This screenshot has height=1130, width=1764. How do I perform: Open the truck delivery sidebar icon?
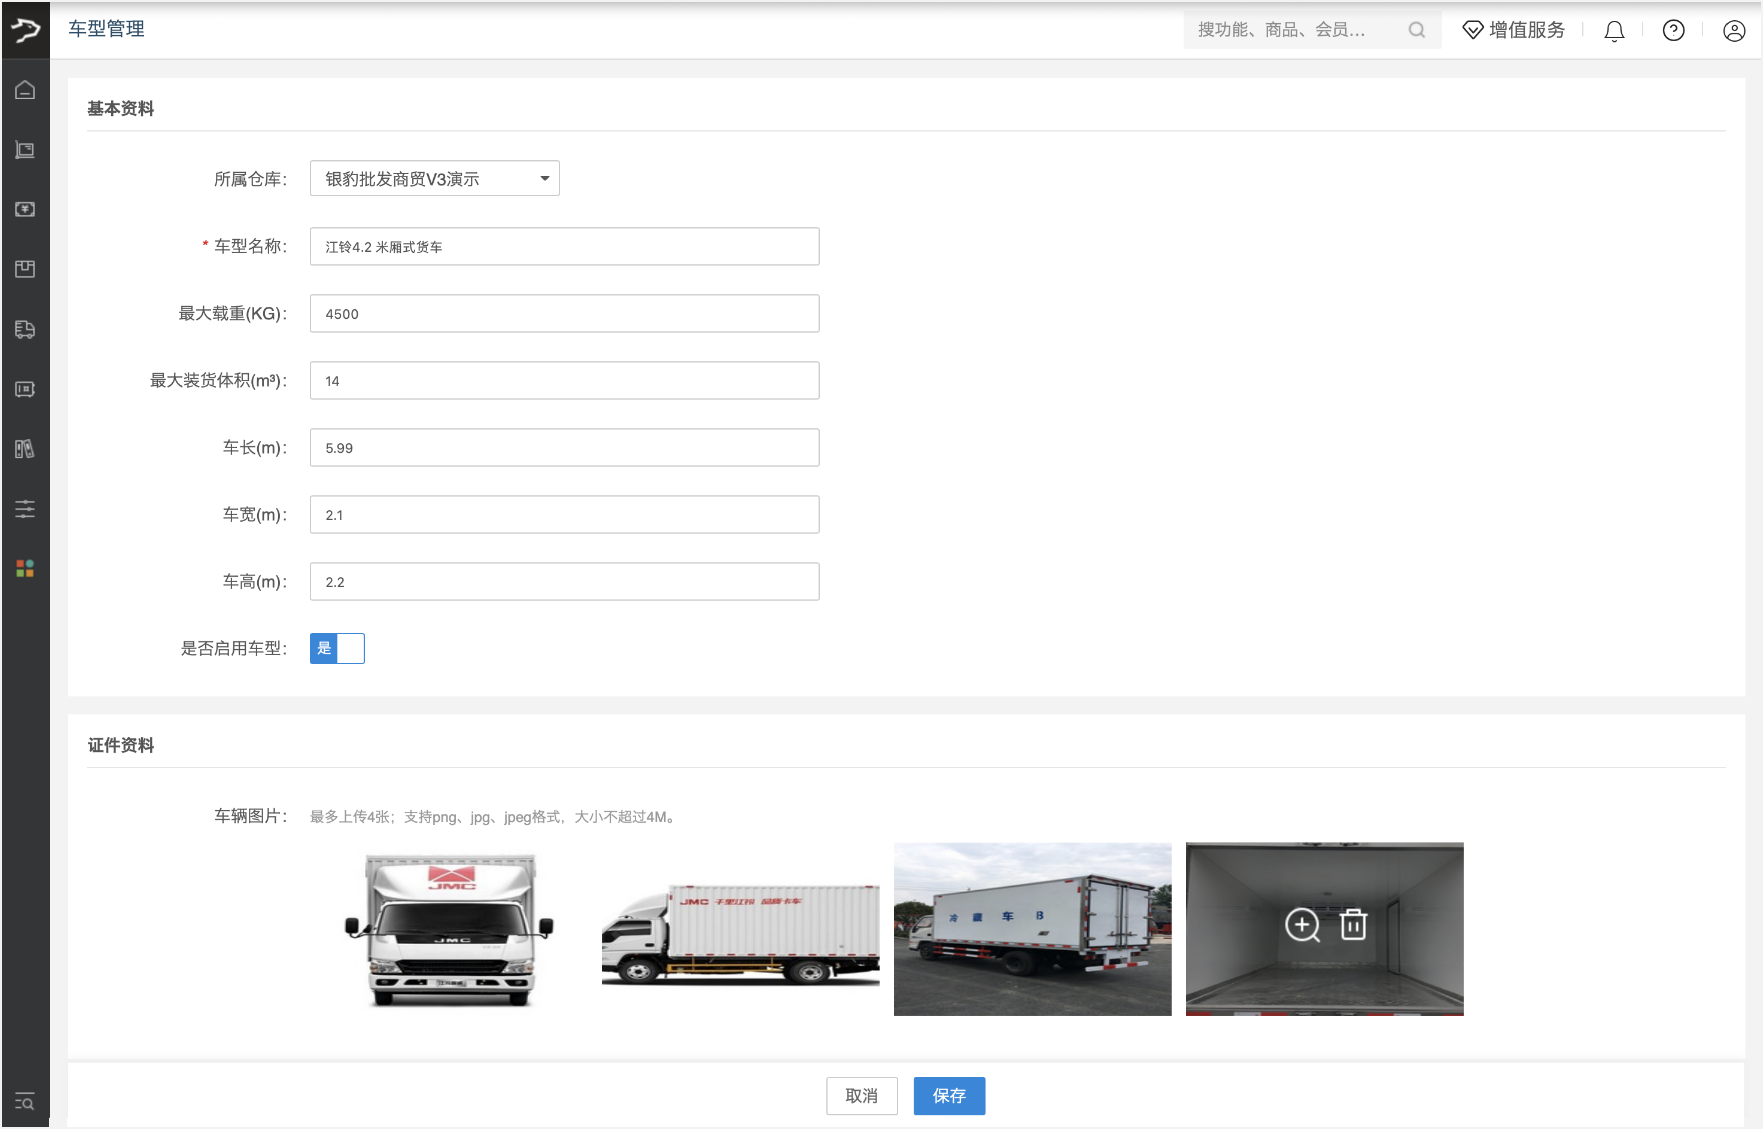[25, 329]
